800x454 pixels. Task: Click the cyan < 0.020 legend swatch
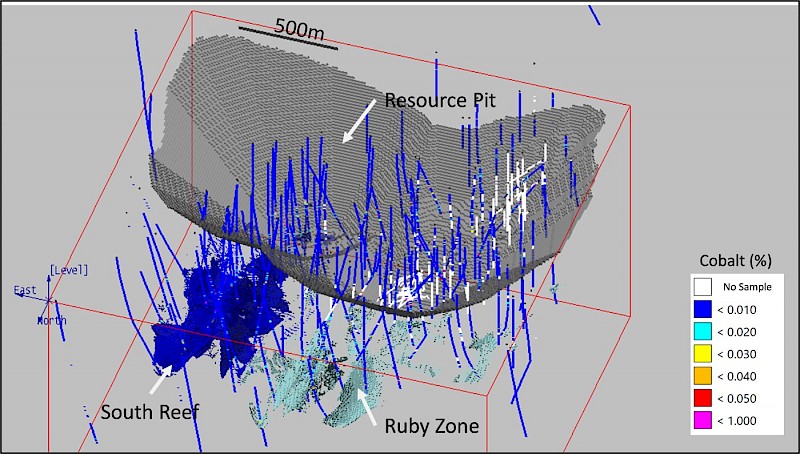(703, 332)
